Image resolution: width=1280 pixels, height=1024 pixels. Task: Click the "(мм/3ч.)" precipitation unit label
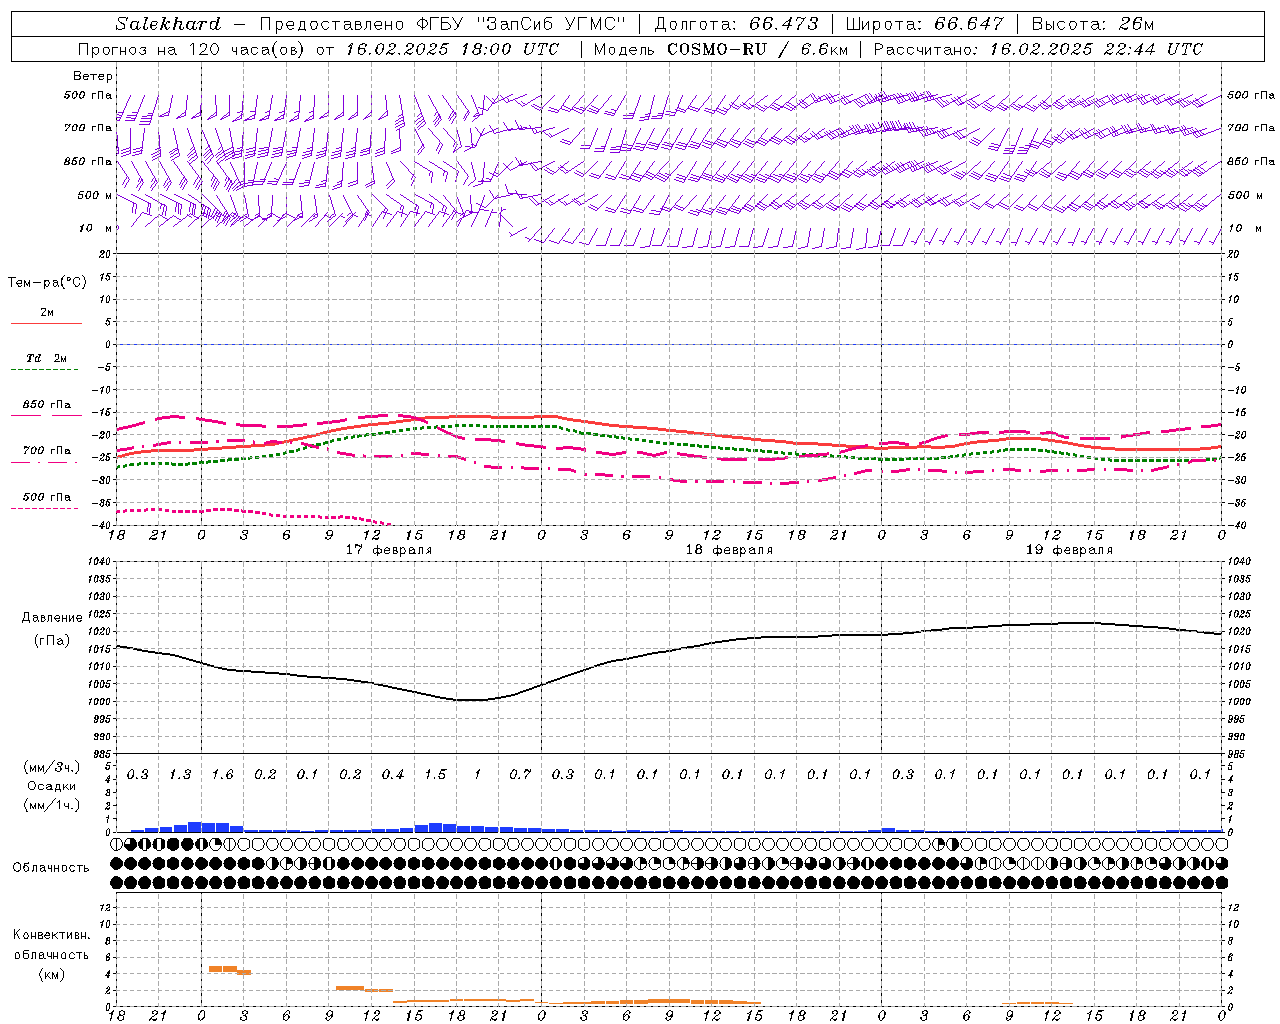(x=51, y=767)
